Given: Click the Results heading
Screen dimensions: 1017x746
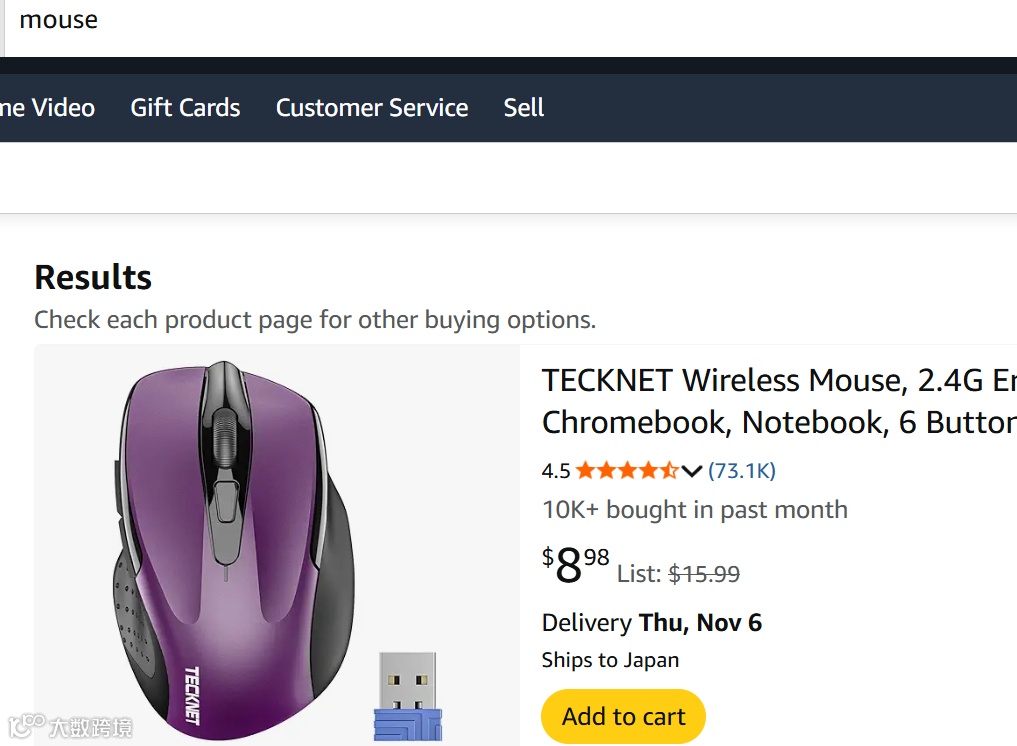Looking at the screenshot, I should tap(93, 277).
